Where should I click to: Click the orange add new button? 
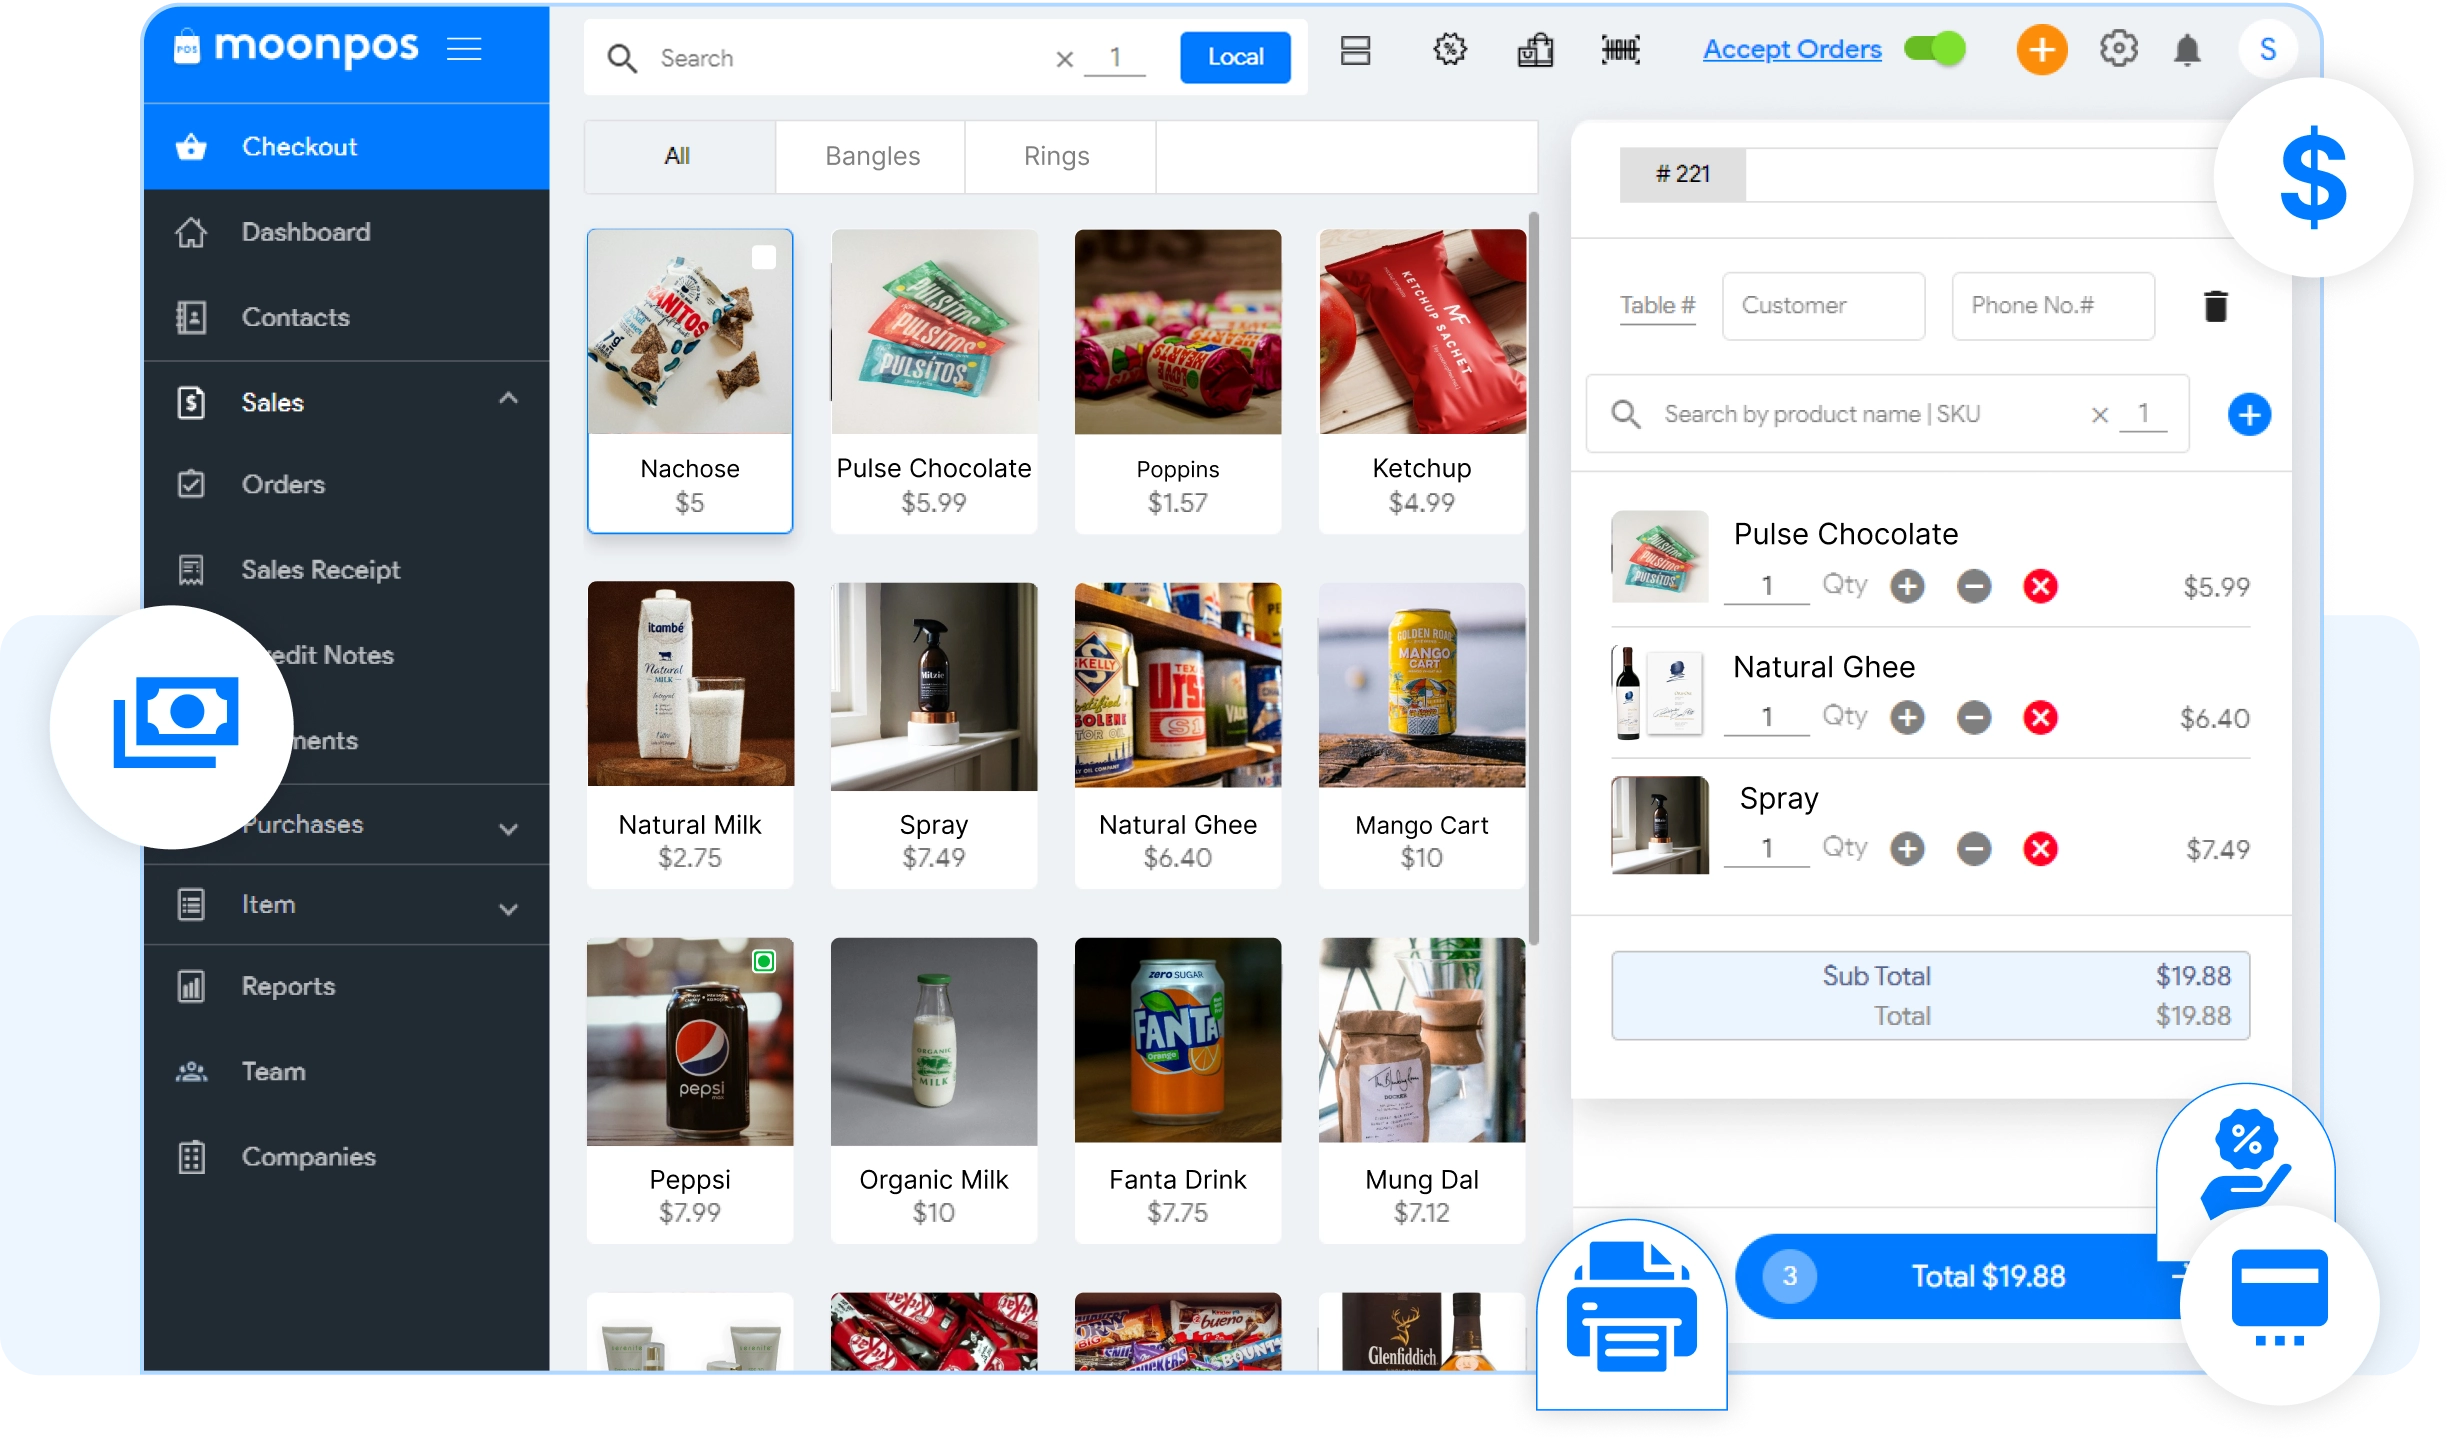point(2041,50)
